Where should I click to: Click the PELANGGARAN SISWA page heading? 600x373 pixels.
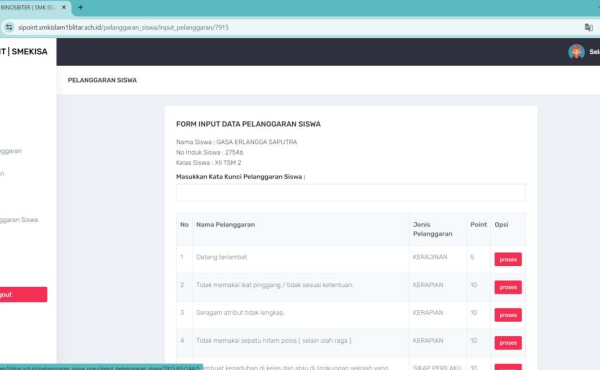point(102,80)
